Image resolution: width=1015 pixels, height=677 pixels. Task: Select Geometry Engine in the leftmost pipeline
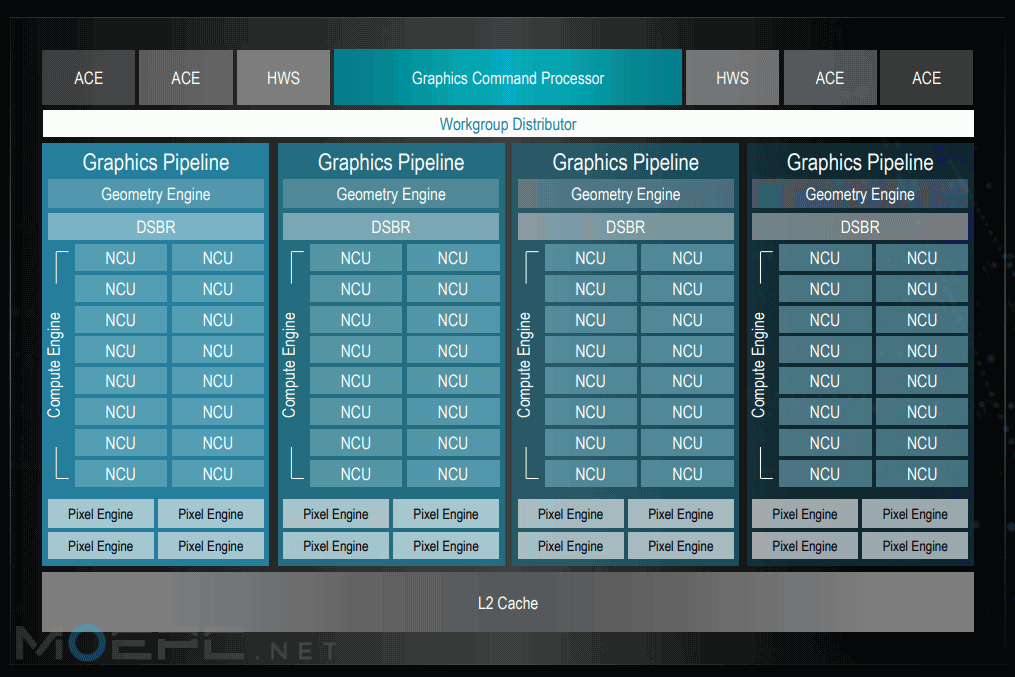coord(156,194)
